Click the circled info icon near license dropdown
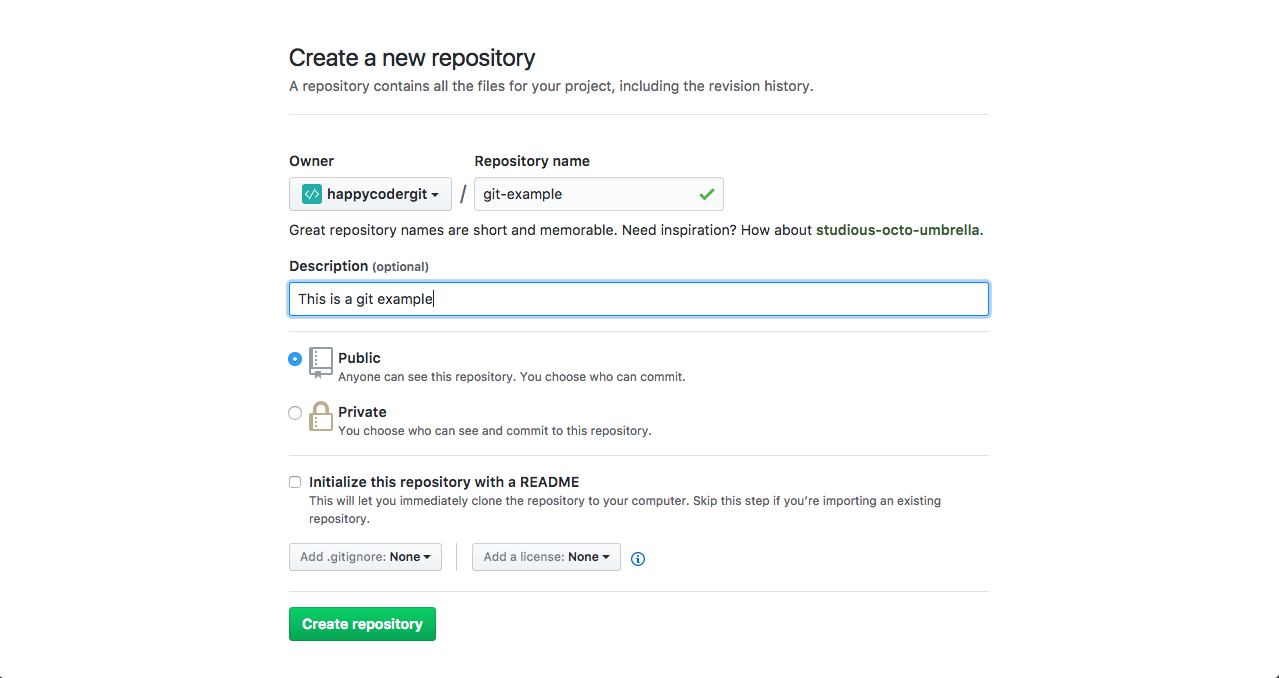 coord(637,559)
